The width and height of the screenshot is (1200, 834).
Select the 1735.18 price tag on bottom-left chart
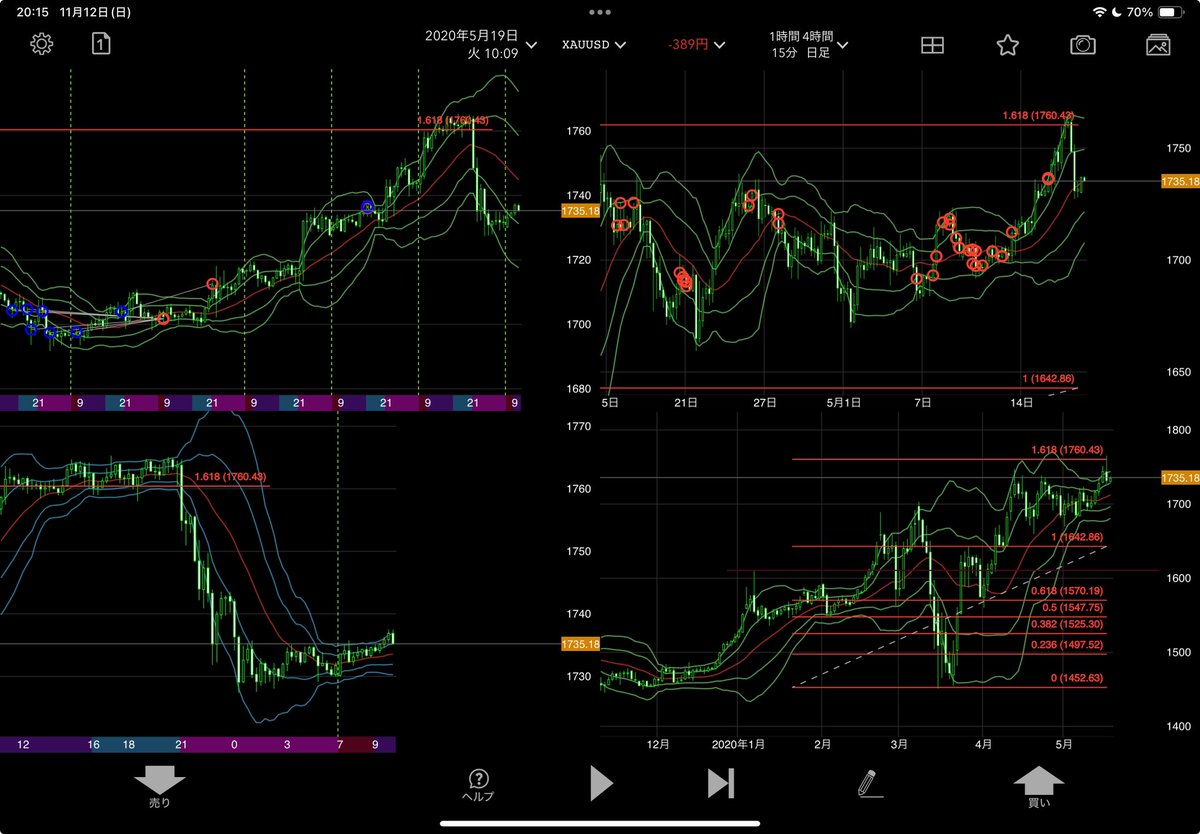point(581,645)
